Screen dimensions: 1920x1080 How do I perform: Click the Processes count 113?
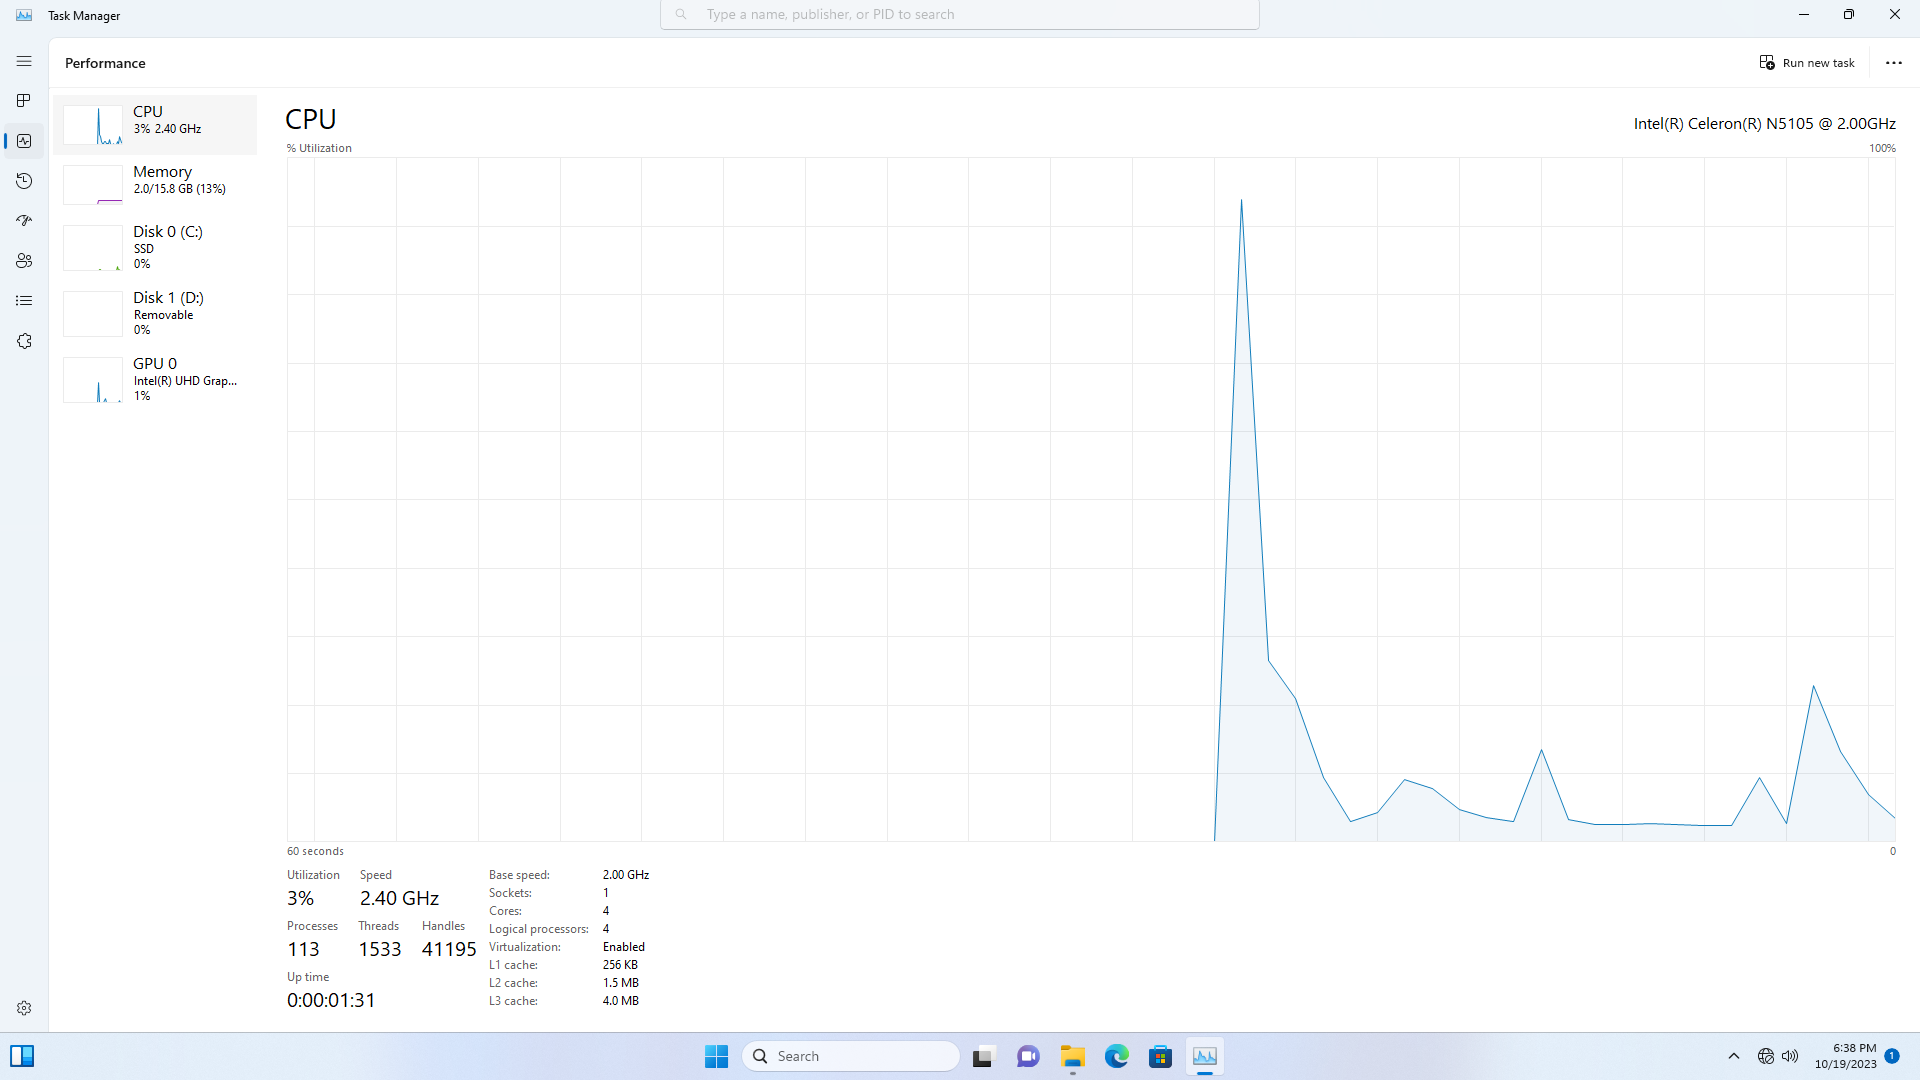click(303, 949)
